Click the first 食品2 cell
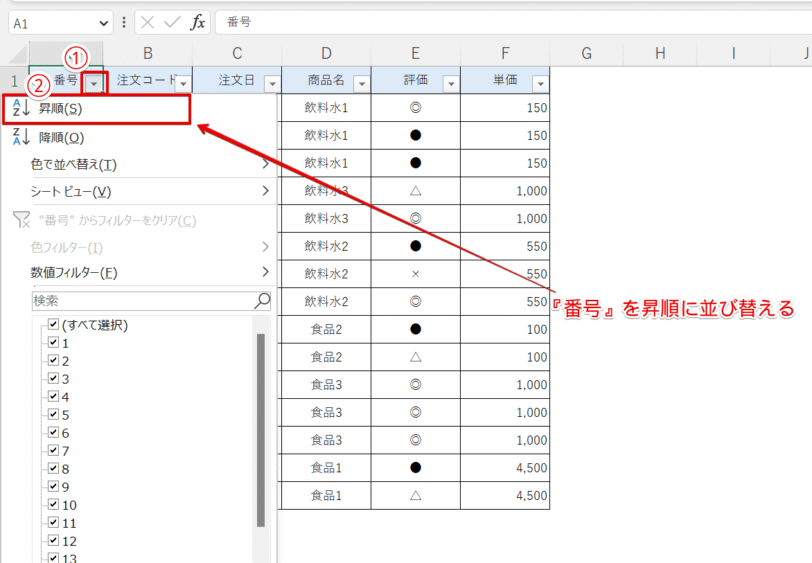Screen dimensions: 812x563 click(x=326, y=329)
